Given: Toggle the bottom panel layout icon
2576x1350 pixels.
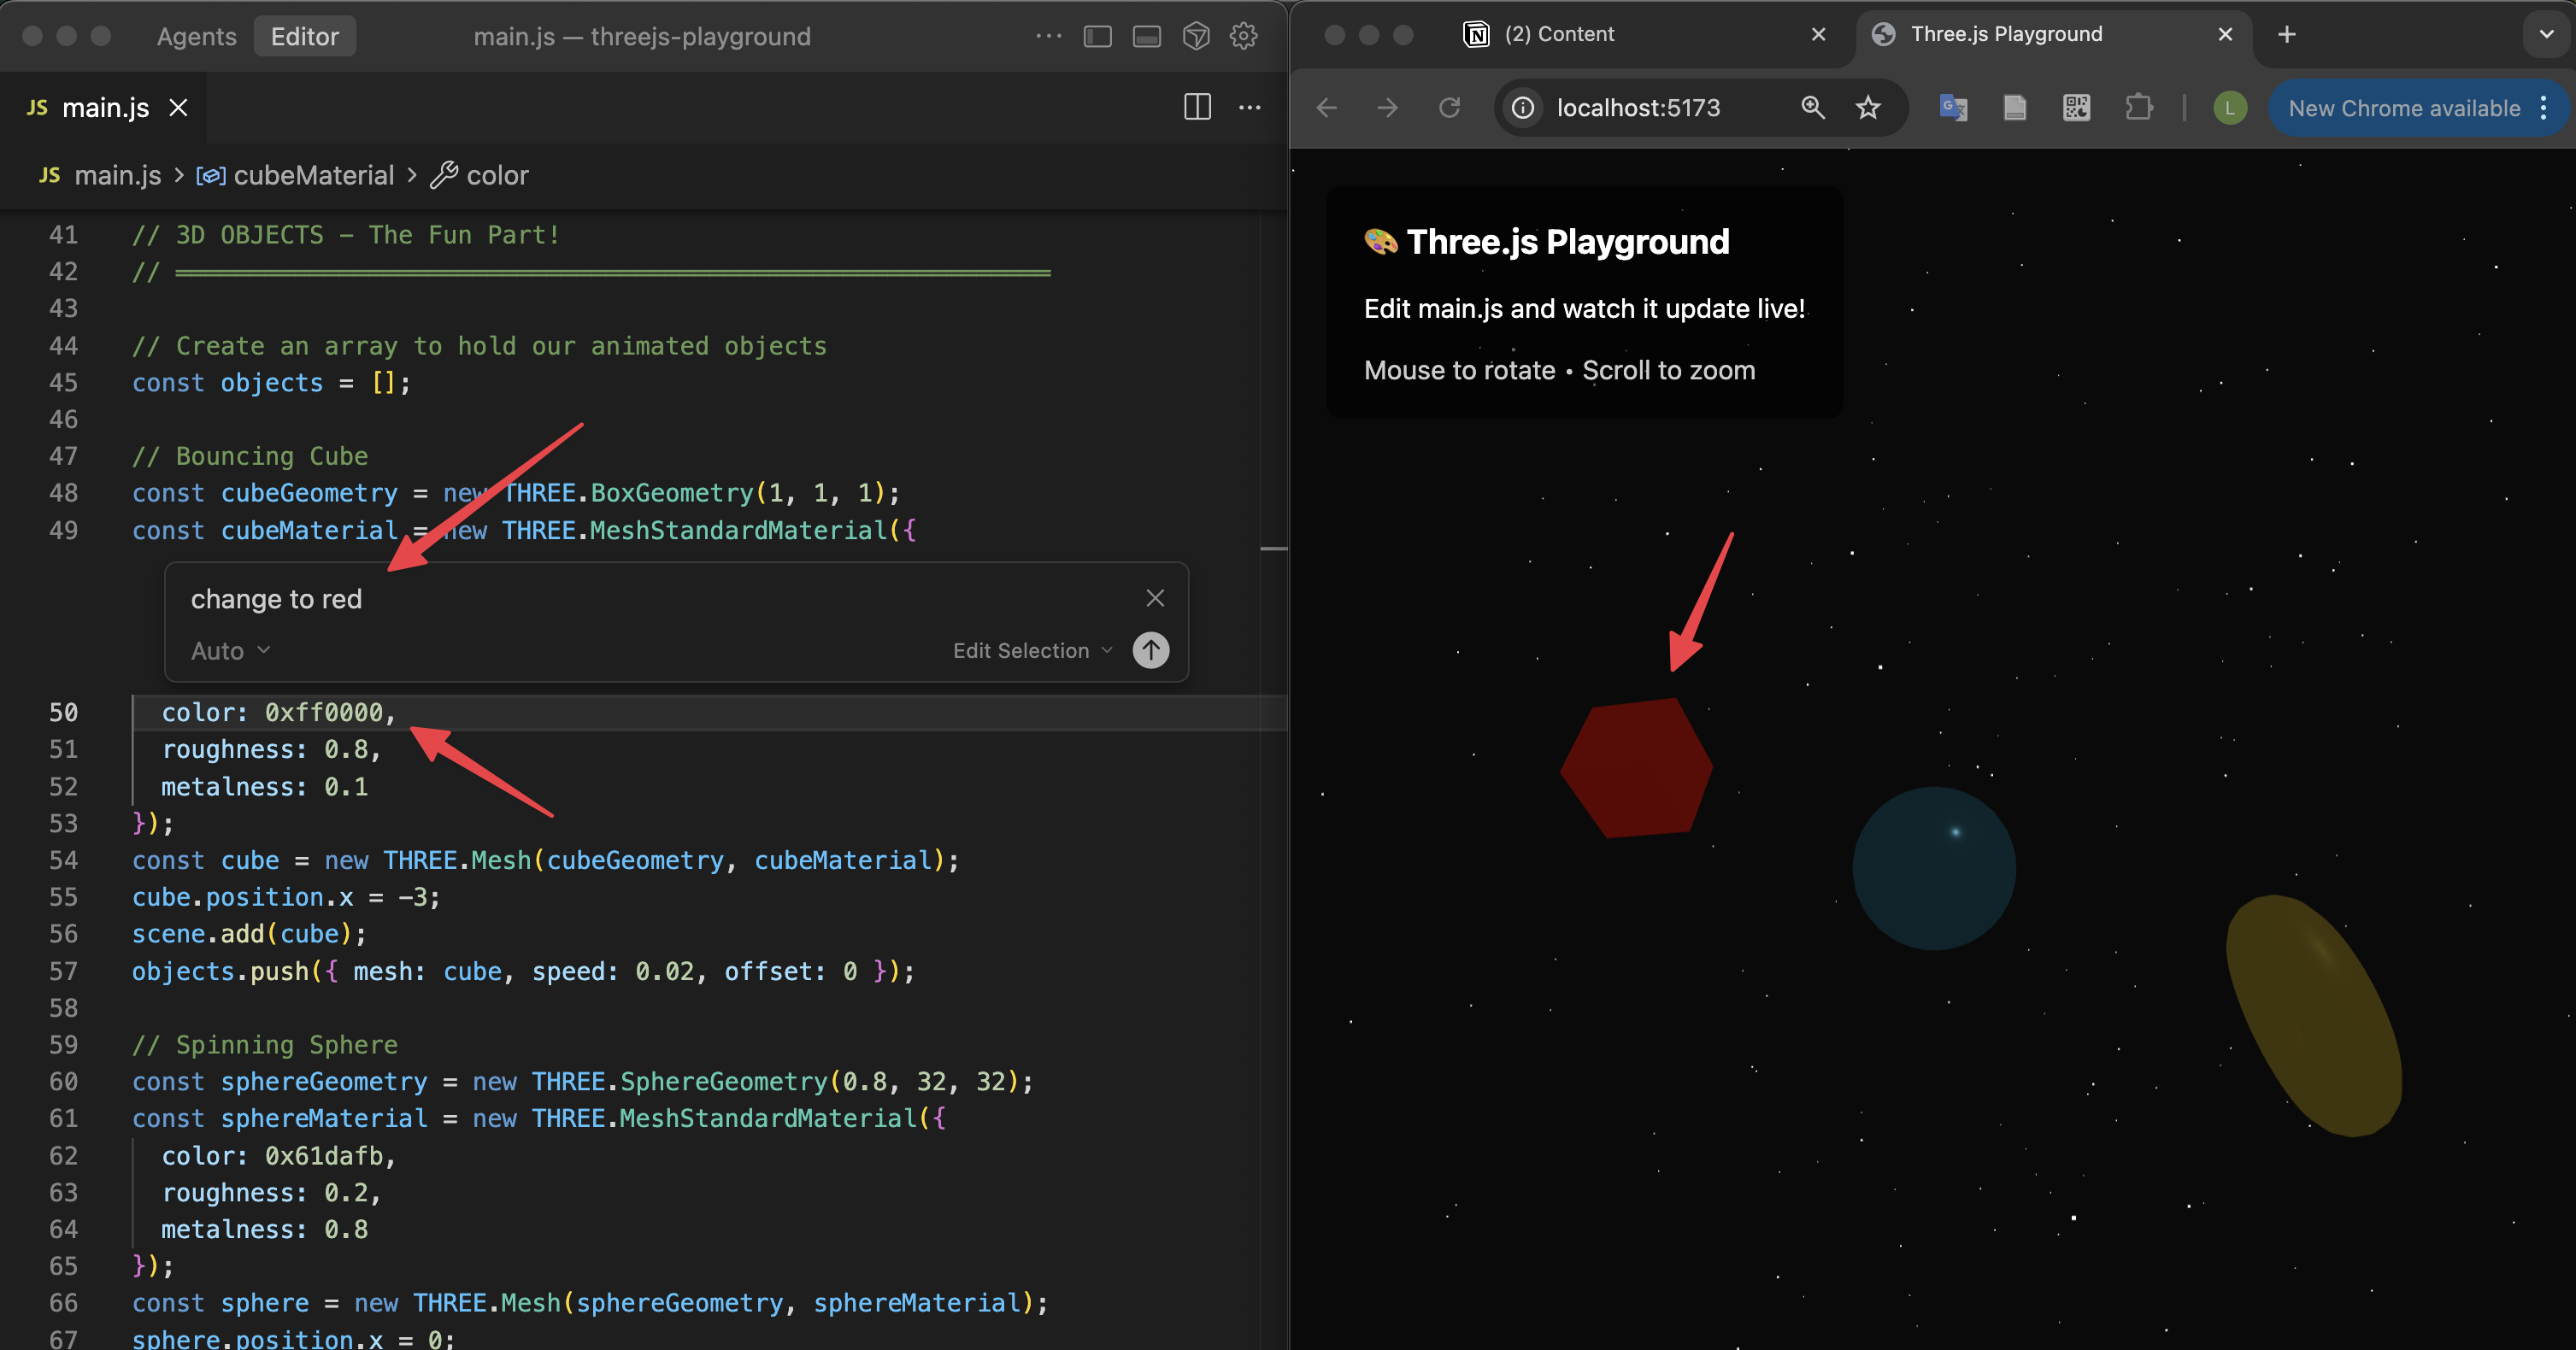Looking at the screenshot, I should (1146, 37).
